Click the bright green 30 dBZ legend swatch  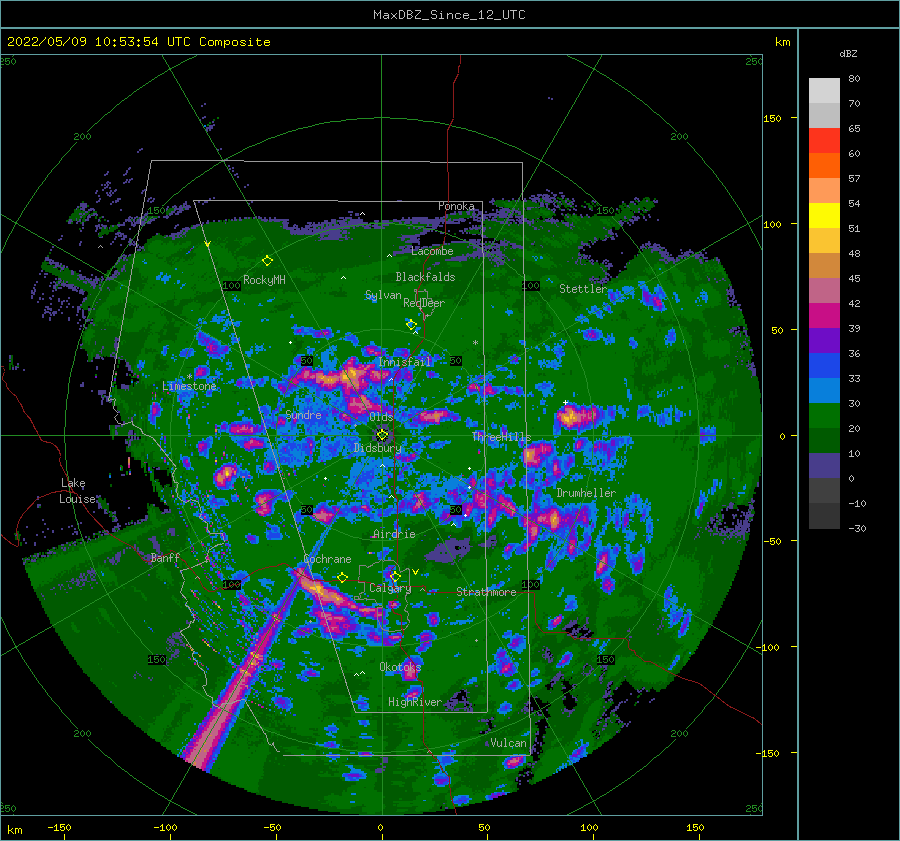[824, 416]
